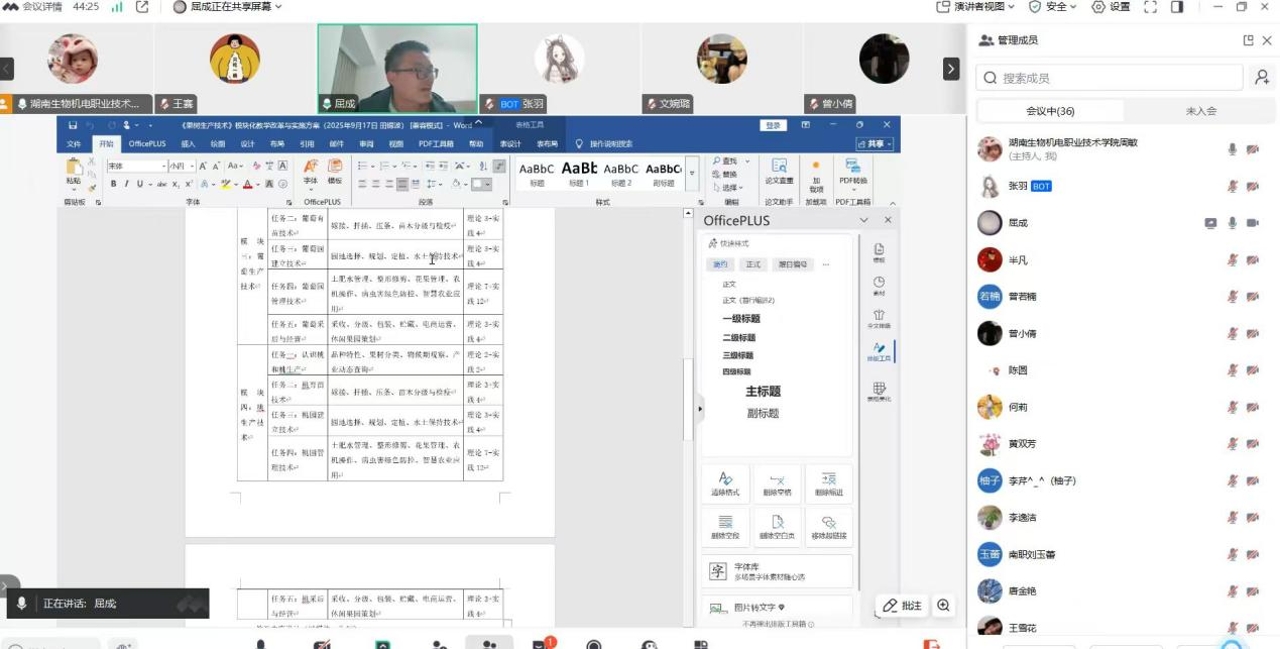This screenshot has height=649, width=1280.
Task: Enter full screen mode in meeting toolbar
Action: (1150, 7)
